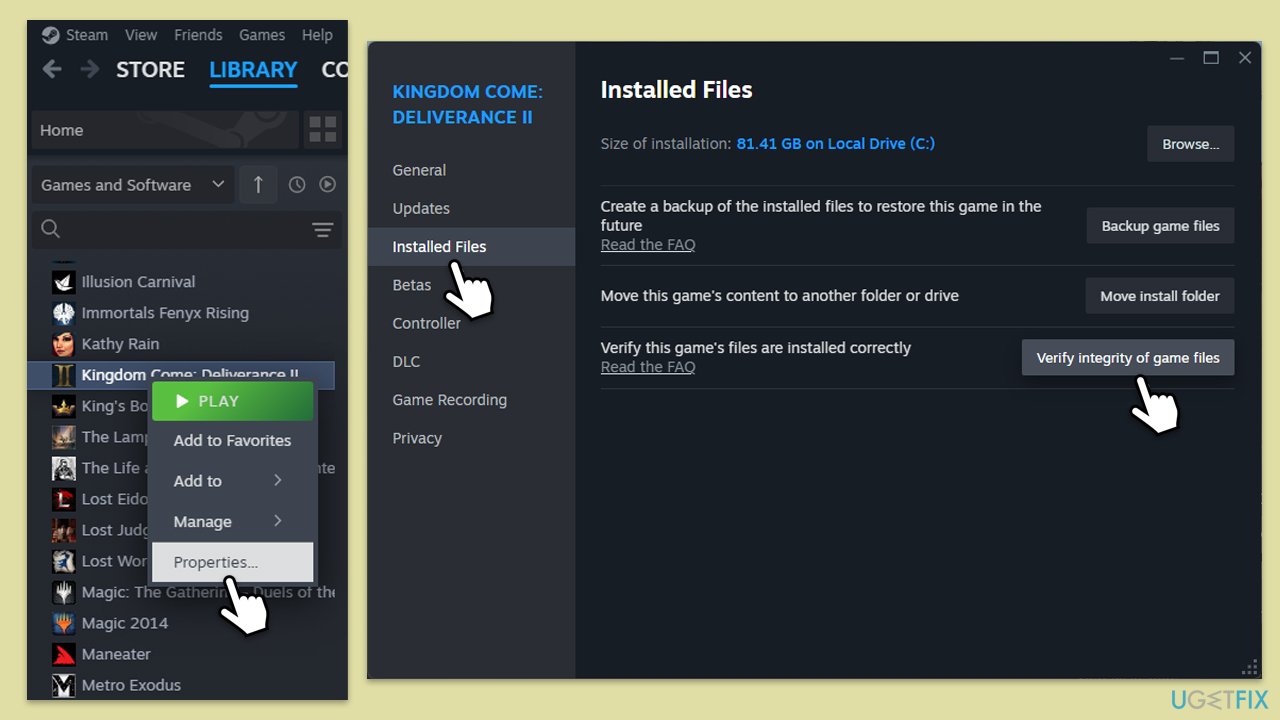Screen dimensions: 1280x720
Task: Click the Steam logo icon in menu bar
Action: pyautogui.click(x=50, y=35)
